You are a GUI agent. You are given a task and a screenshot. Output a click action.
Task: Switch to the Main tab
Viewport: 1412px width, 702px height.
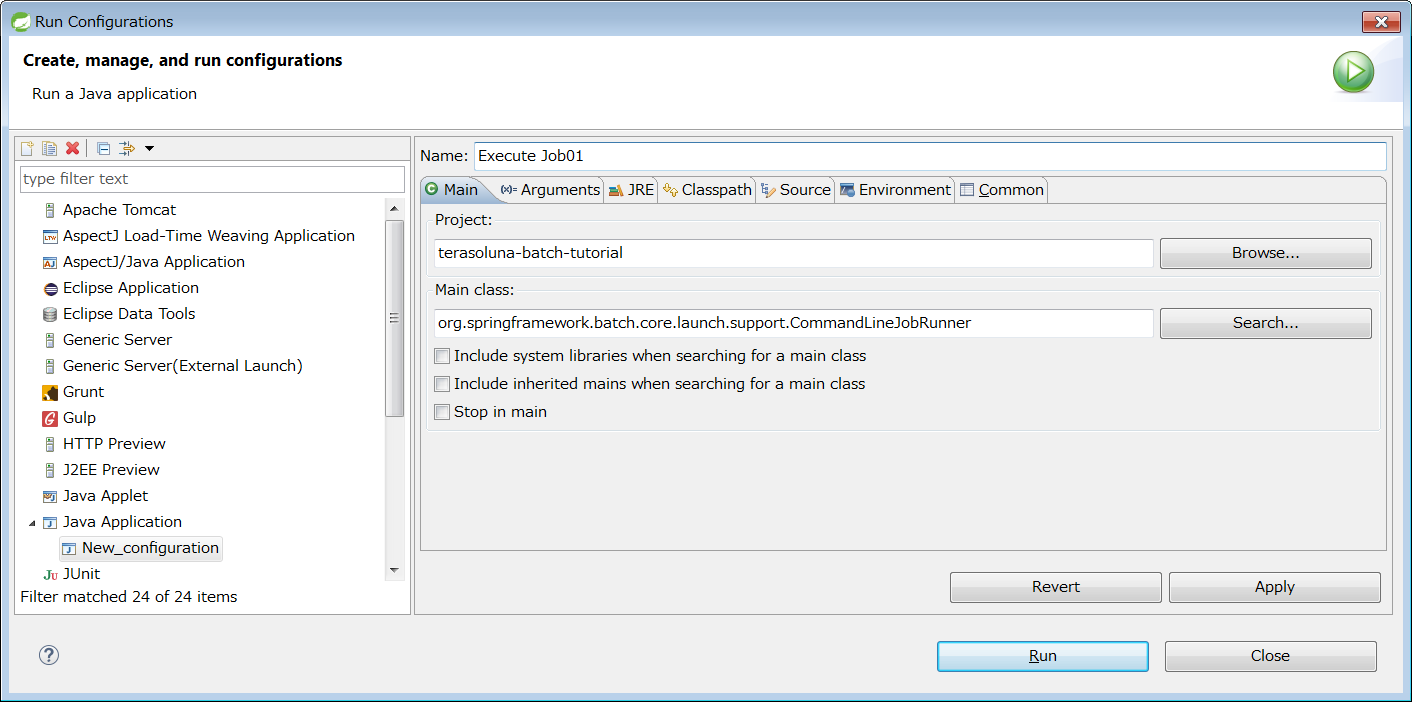click(x=451, y=190)
